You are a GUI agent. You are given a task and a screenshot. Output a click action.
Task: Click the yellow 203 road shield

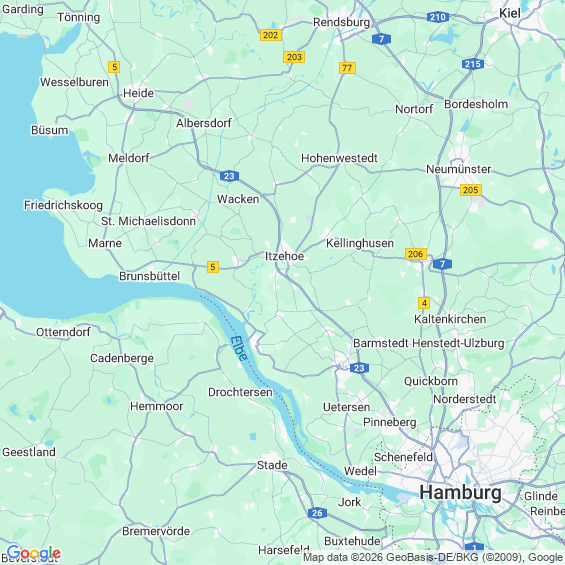[294, 57]
